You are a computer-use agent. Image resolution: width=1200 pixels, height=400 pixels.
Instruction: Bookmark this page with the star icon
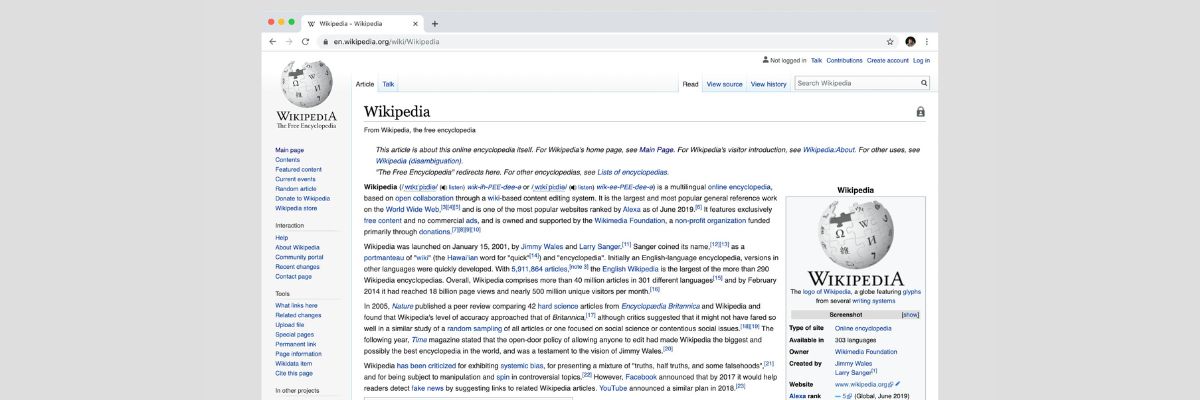(x=890, y=42)
